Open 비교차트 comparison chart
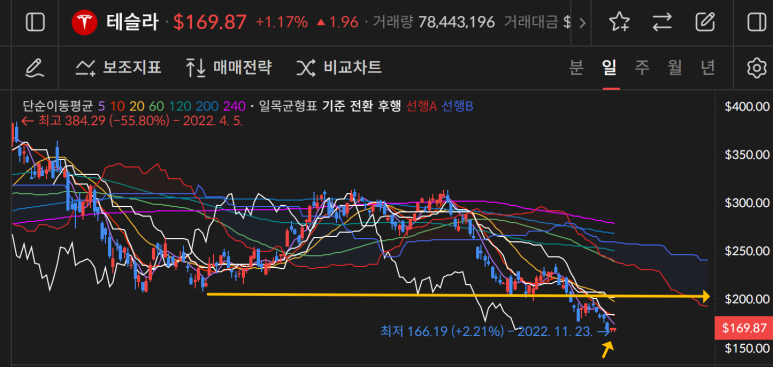The height and width of the screenshot is (367, 773). coord(339,67)
